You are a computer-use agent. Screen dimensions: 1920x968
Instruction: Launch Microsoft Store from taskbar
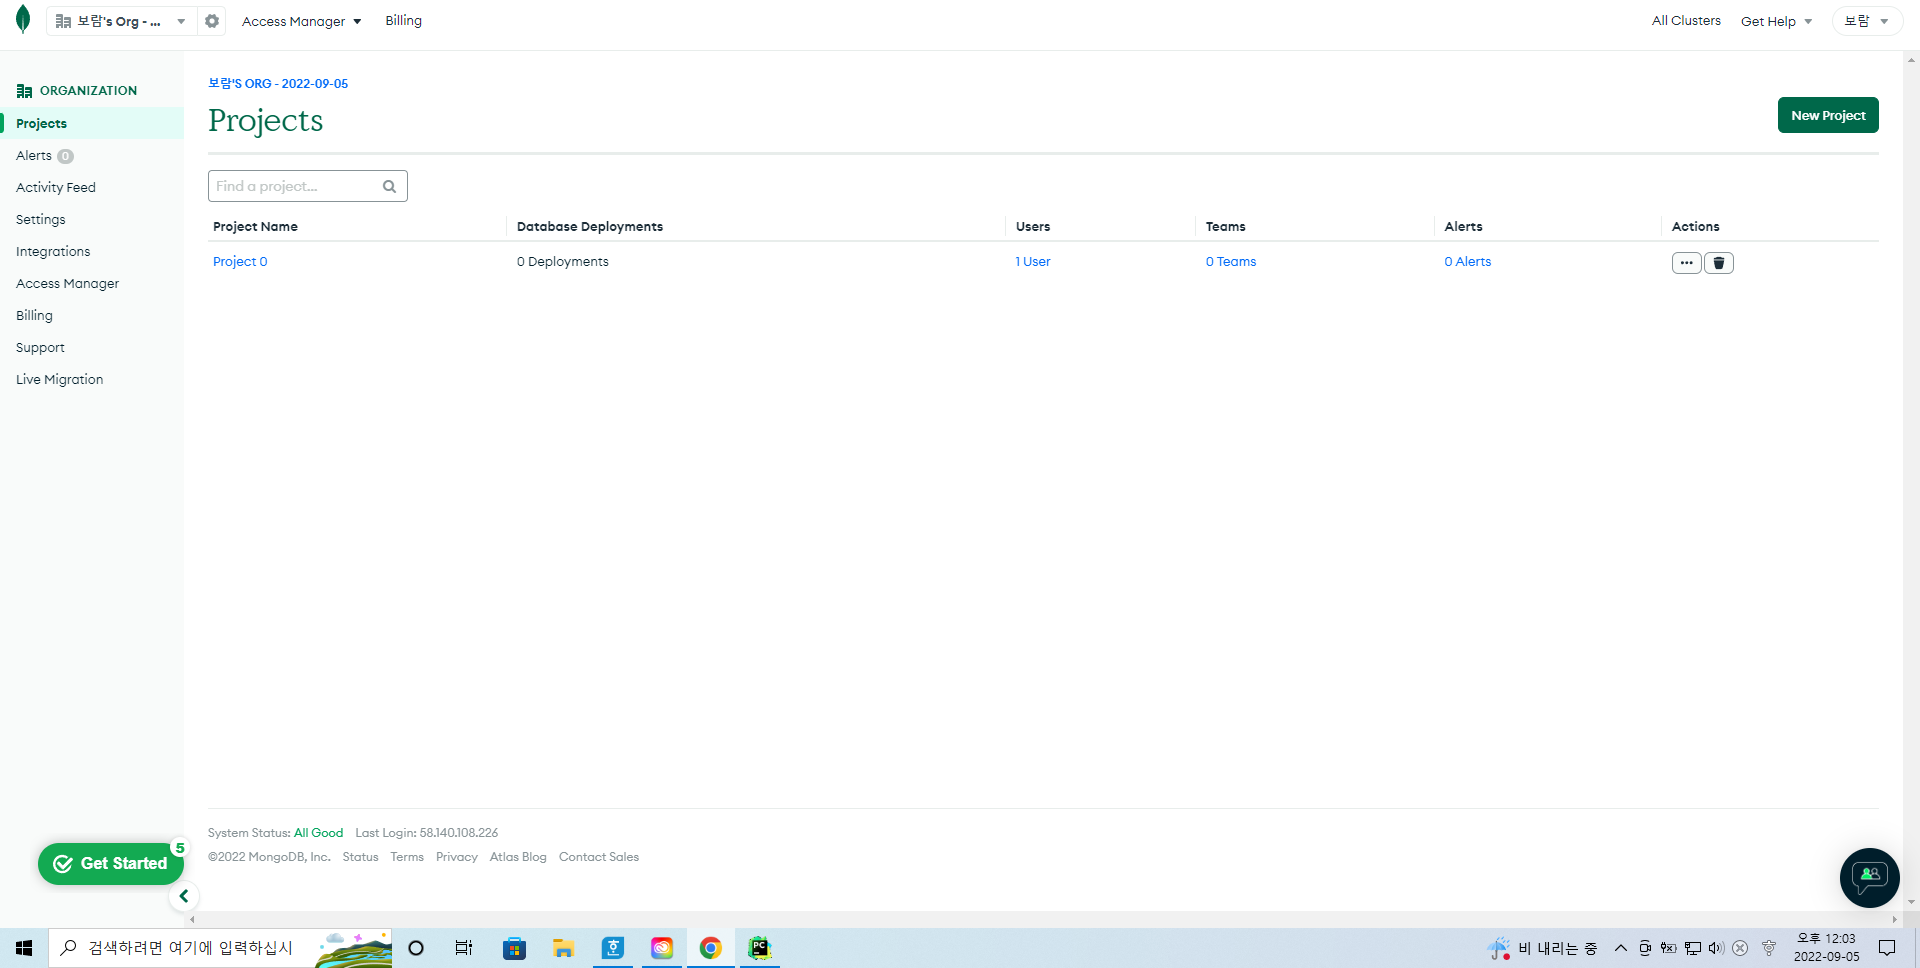pyautogui.click(x=514, y=948)
